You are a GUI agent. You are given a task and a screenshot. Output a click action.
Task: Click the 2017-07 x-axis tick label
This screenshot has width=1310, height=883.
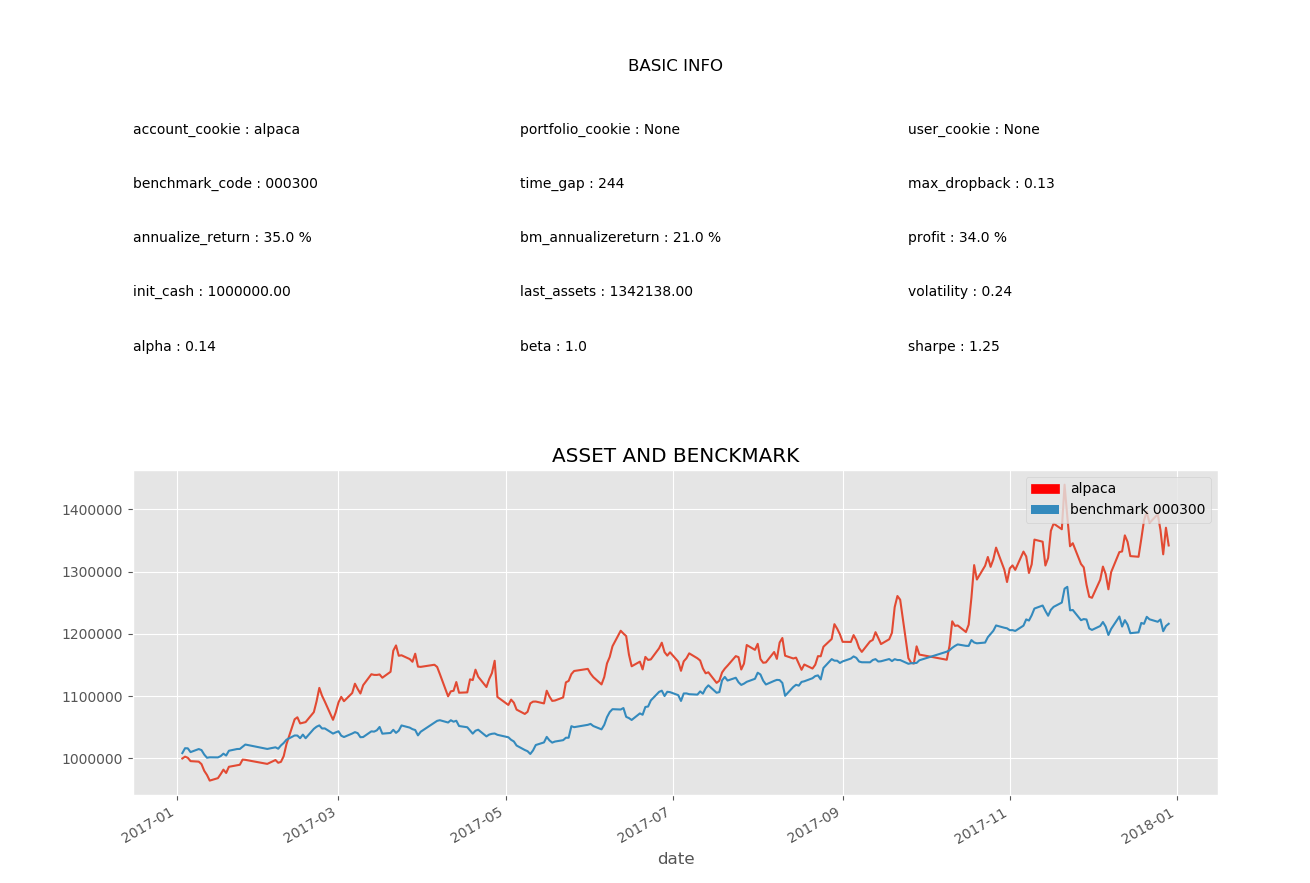tap(647, 824)
